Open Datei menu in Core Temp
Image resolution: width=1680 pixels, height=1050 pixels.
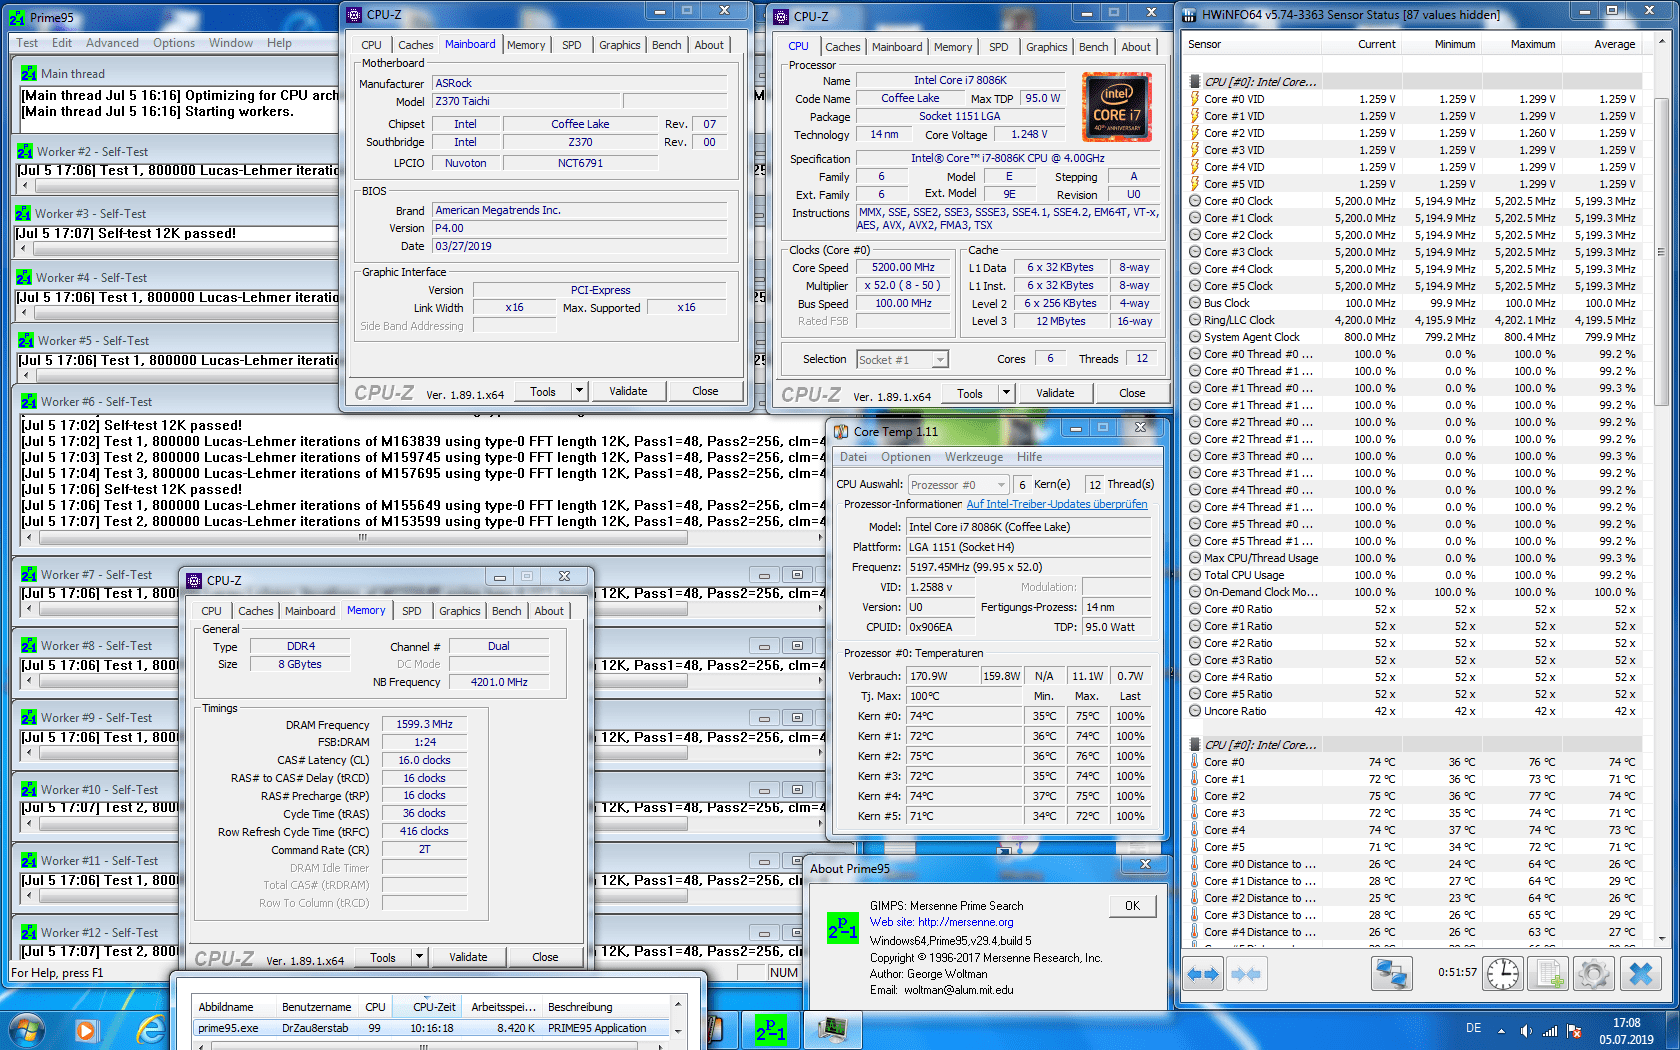(853, 457)
